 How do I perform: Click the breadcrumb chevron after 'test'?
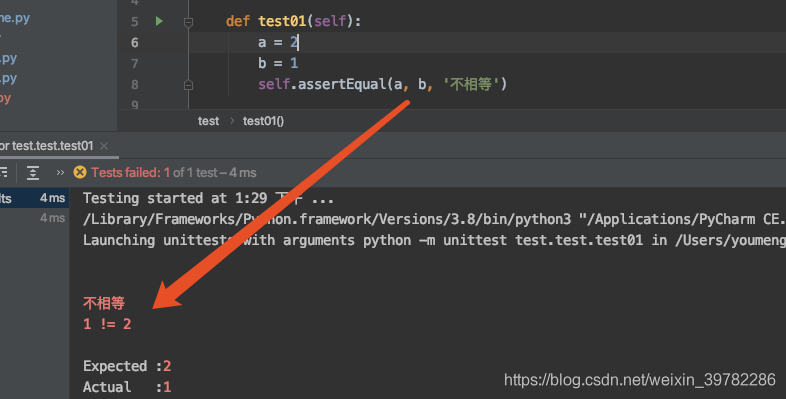pyautogui.click(x=232, y=121)
